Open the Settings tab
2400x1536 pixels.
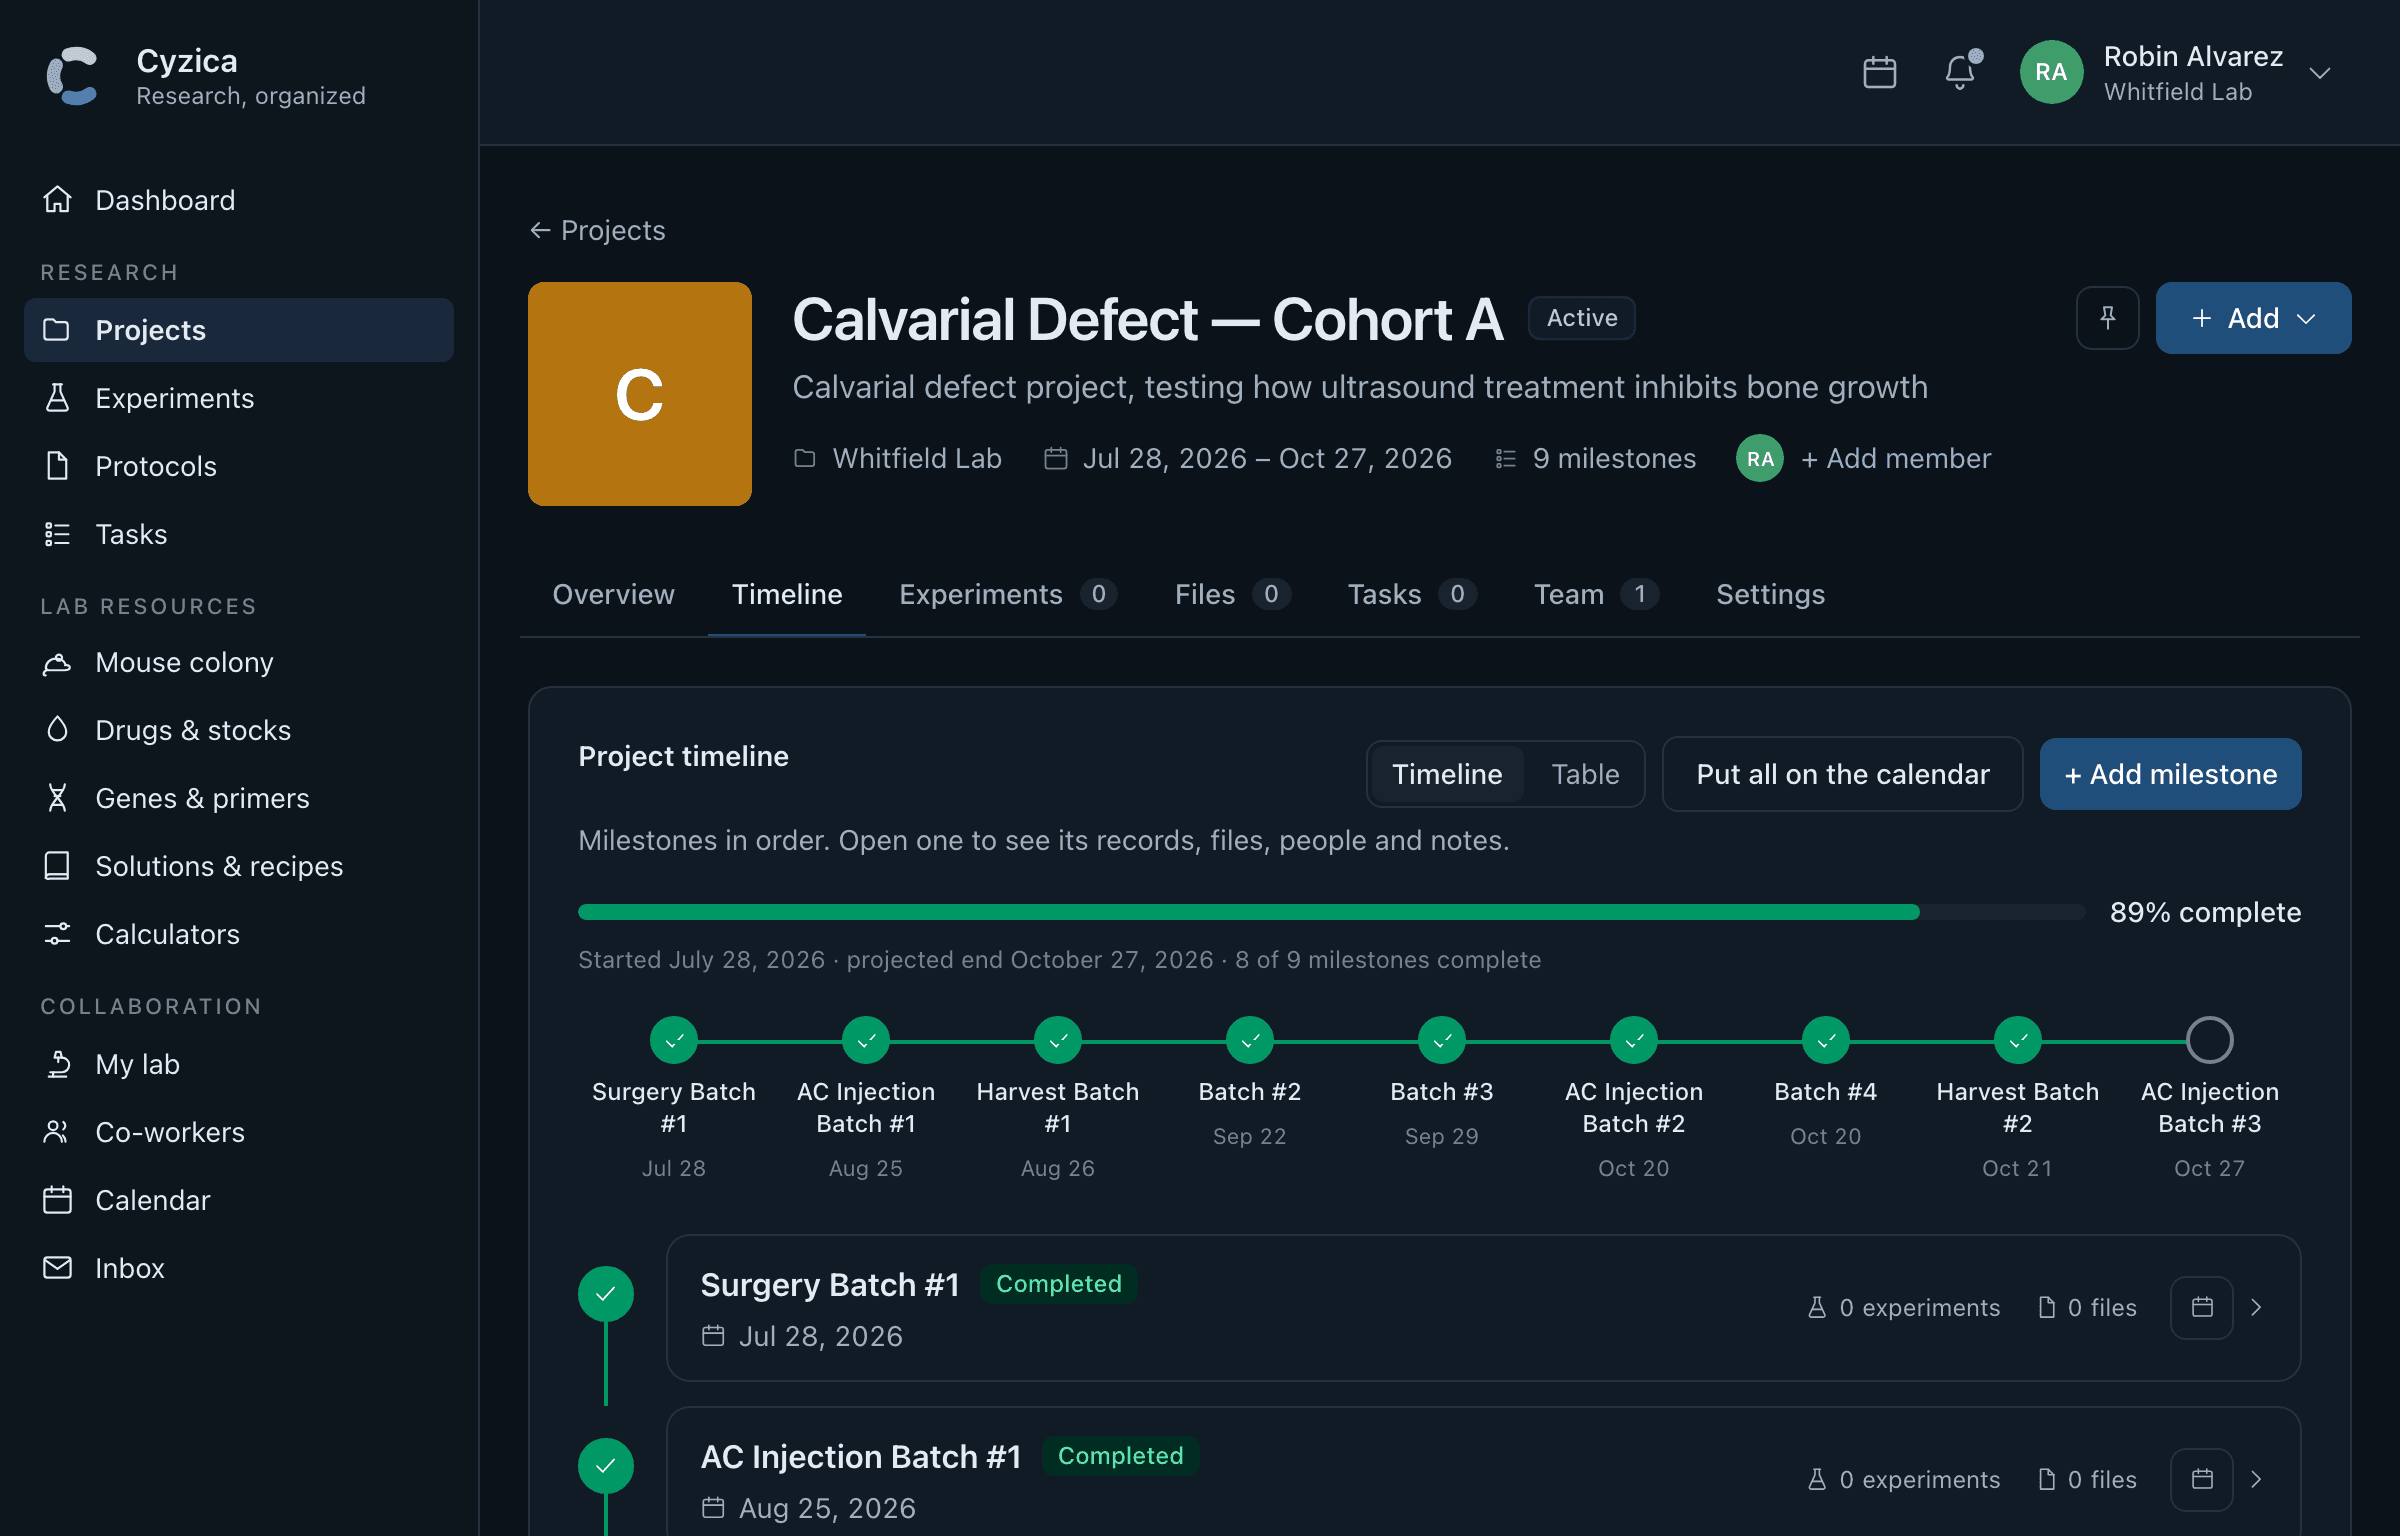[1770, 594]
